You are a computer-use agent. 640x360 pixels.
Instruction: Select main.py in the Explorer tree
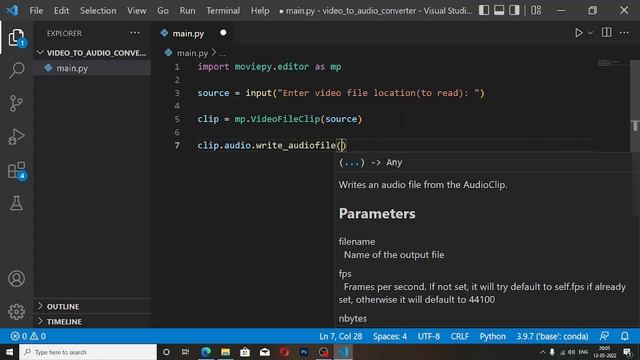(x=92, y=68)
